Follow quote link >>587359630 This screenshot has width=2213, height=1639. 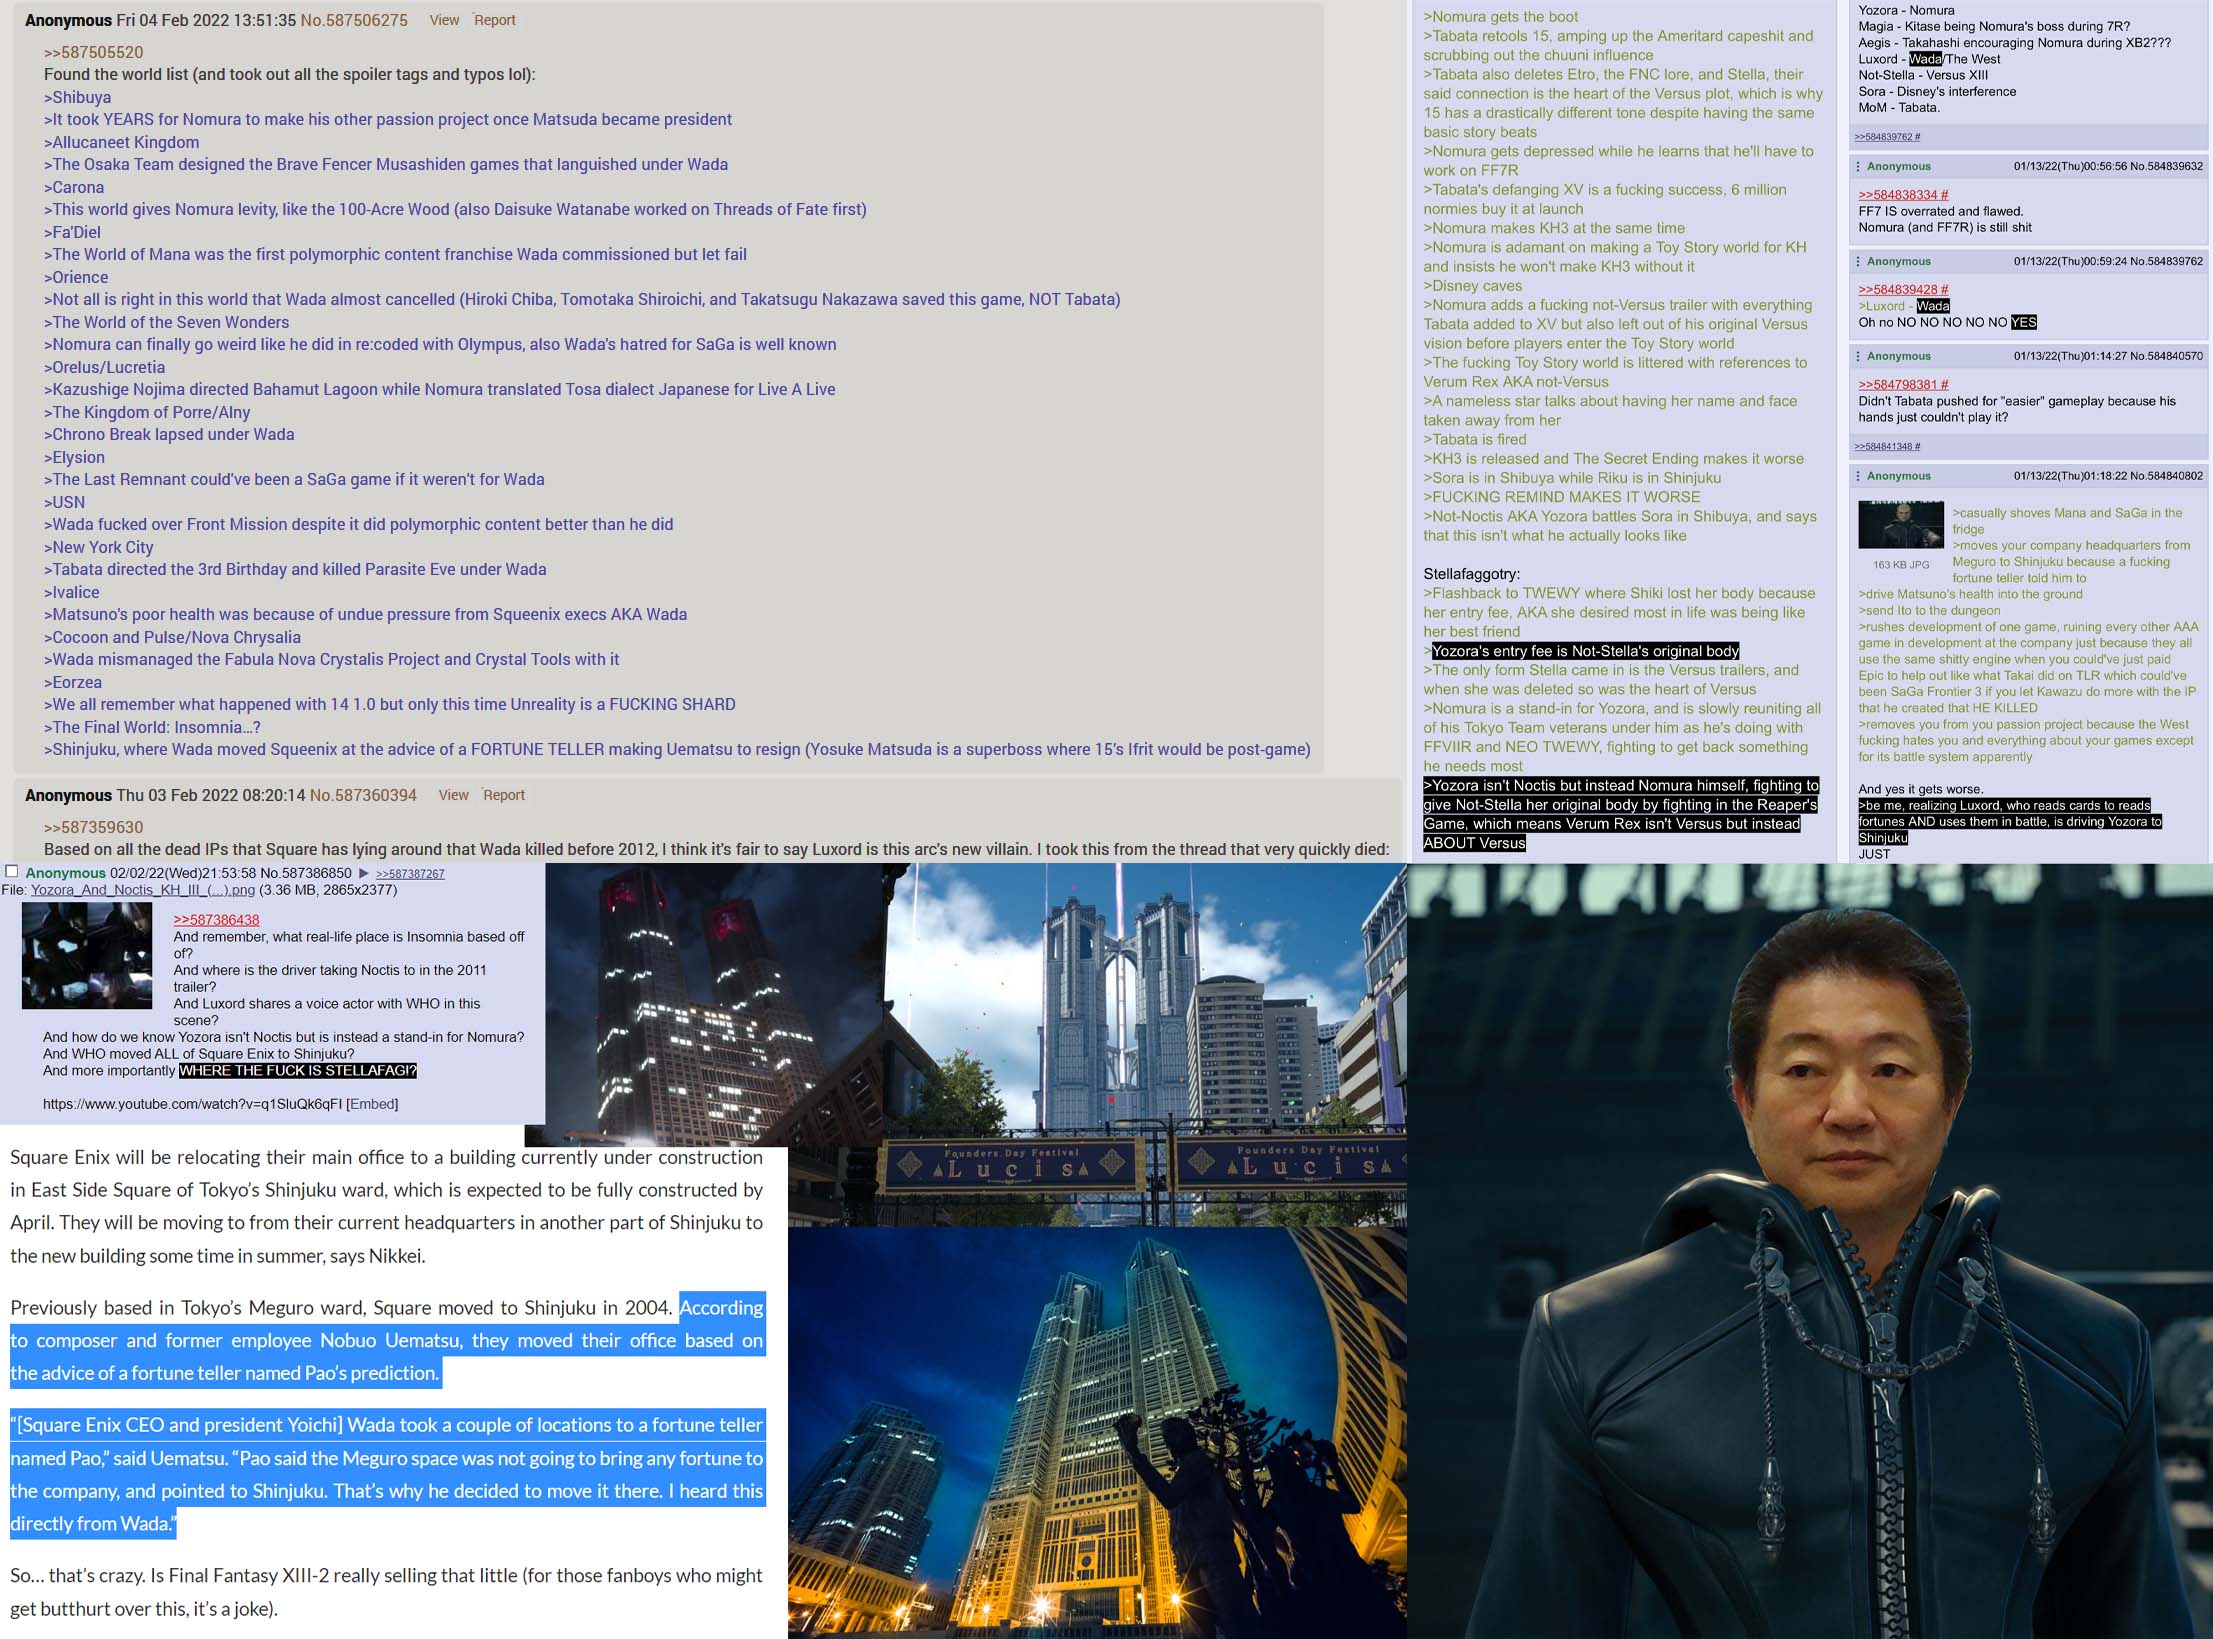93,827
